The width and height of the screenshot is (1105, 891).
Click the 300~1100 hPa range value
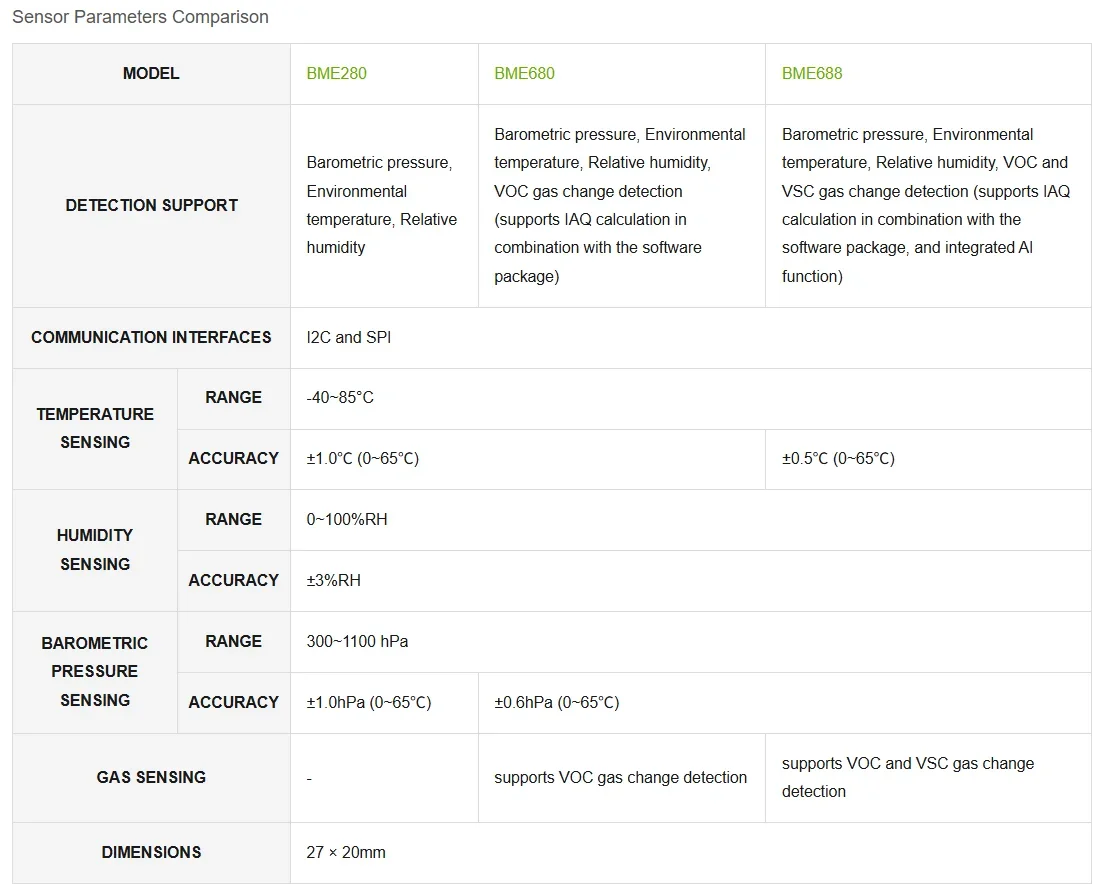tap(357, 641)
